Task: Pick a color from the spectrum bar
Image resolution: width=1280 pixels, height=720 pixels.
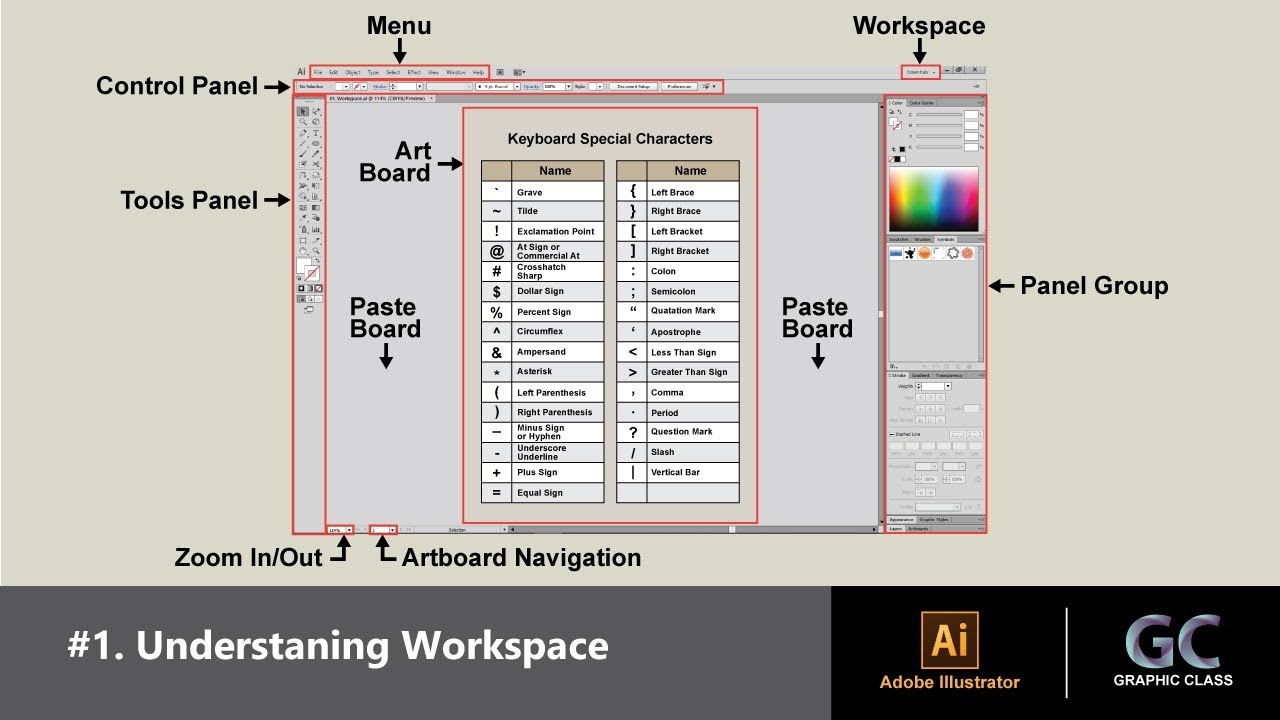Action: (x=934, y=199)
